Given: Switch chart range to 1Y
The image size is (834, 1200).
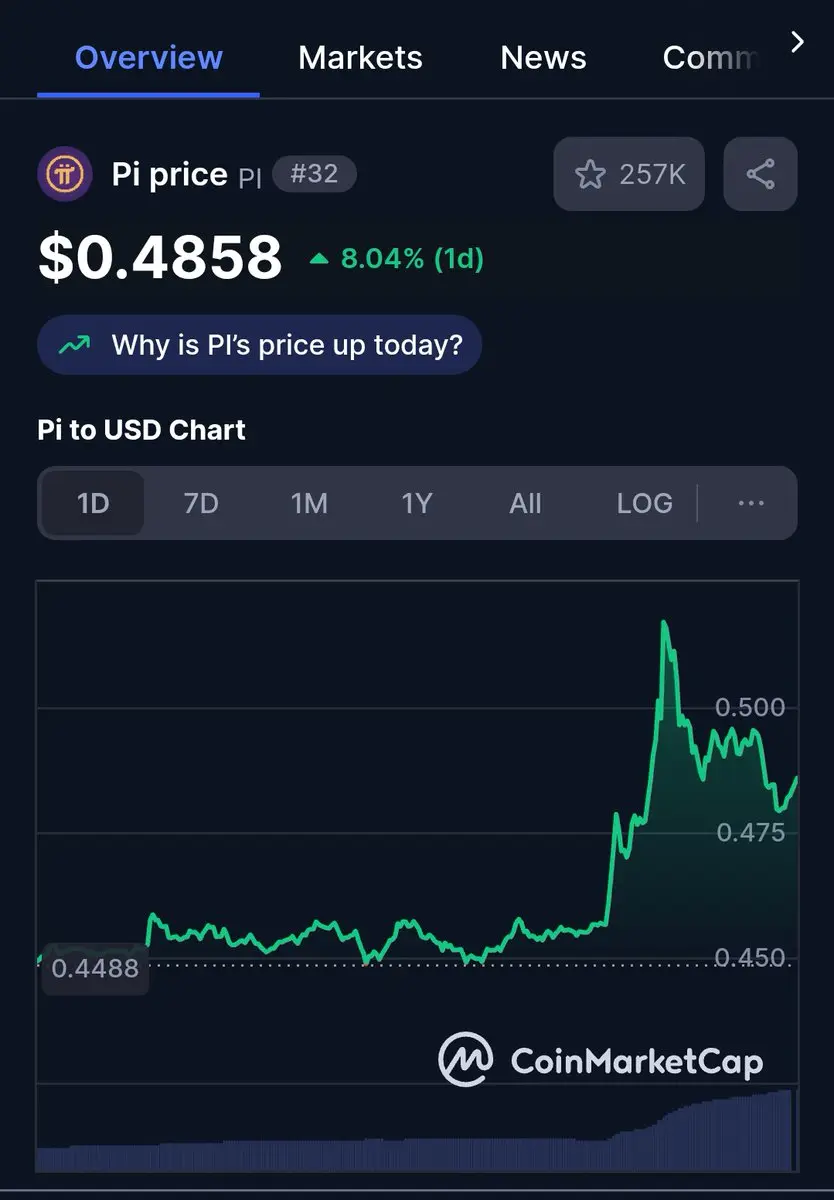Looking at the screenshot, I should click(x=417, y=503).
